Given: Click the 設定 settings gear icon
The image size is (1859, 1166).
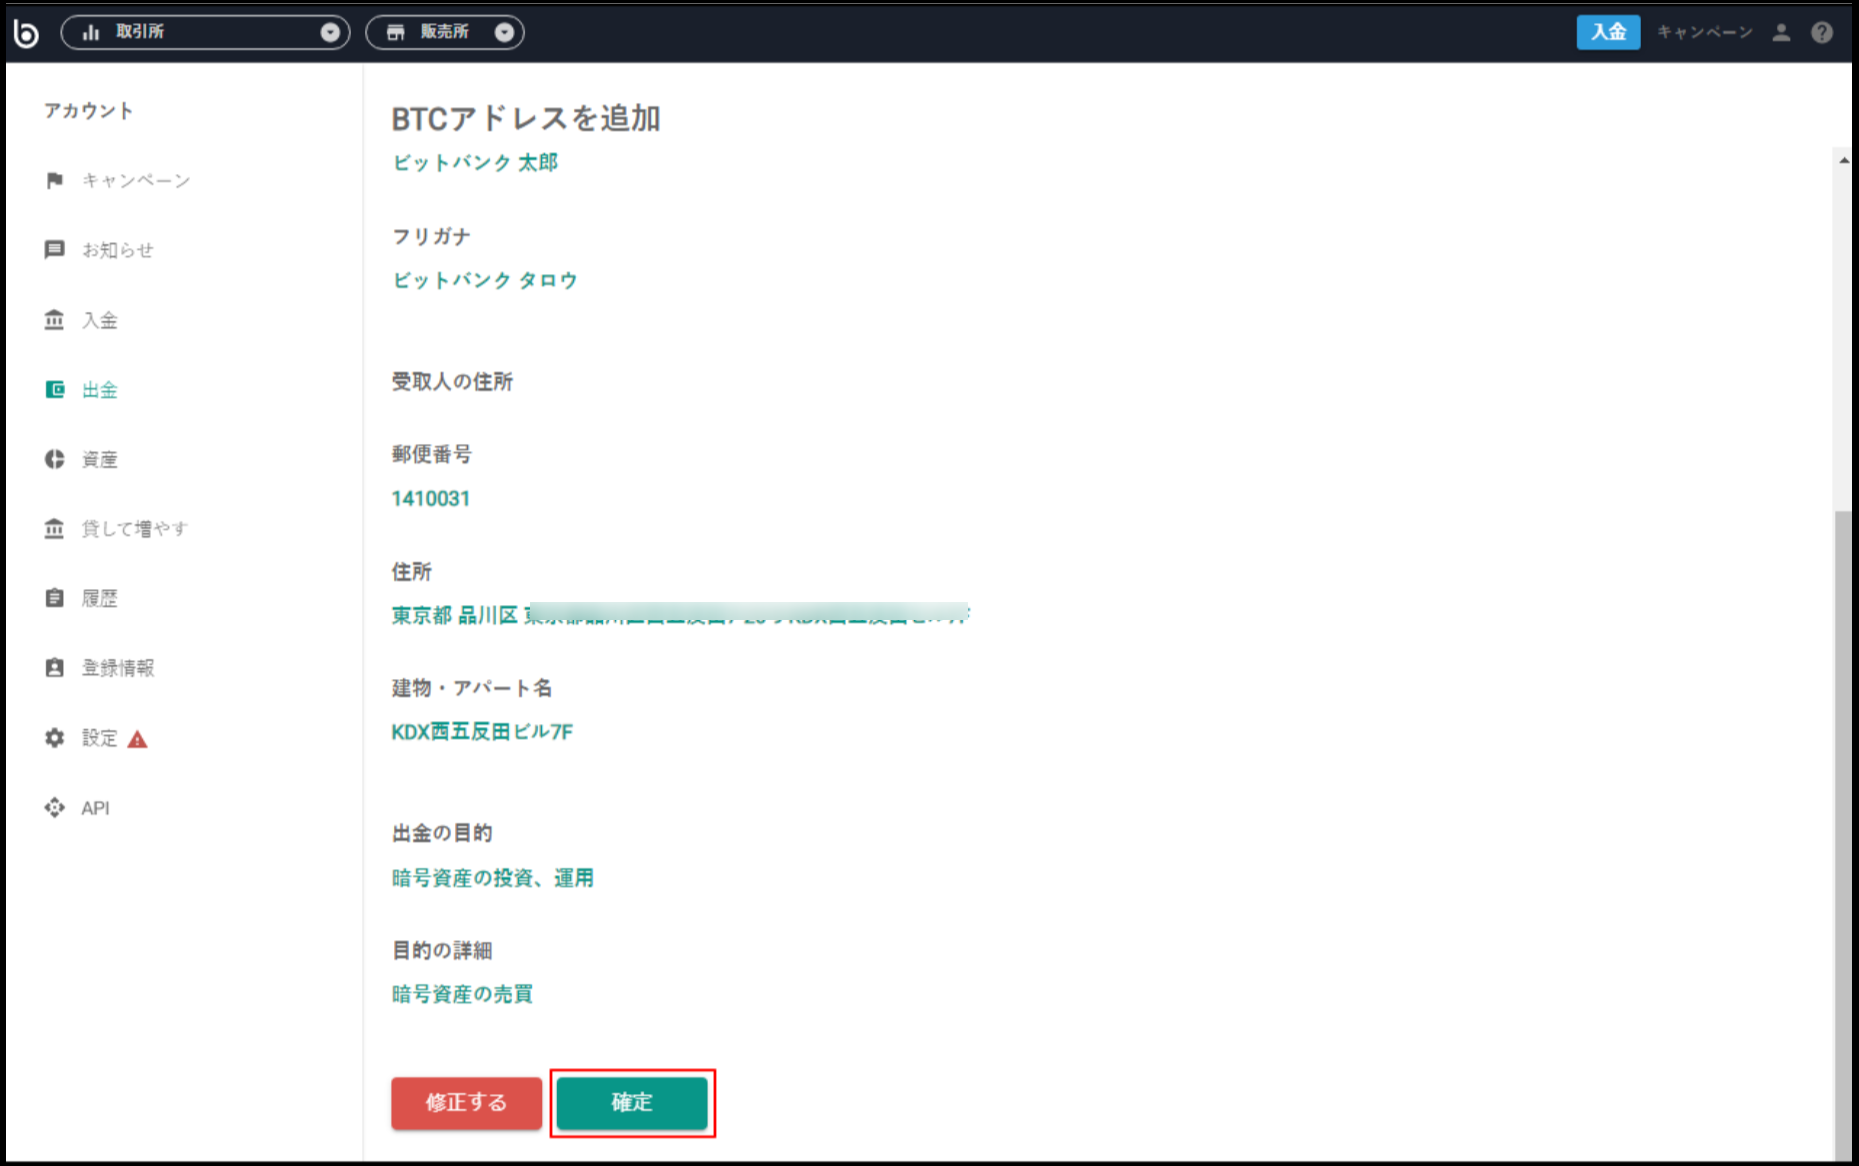Looking at the screenshot, I should (54, 738).
